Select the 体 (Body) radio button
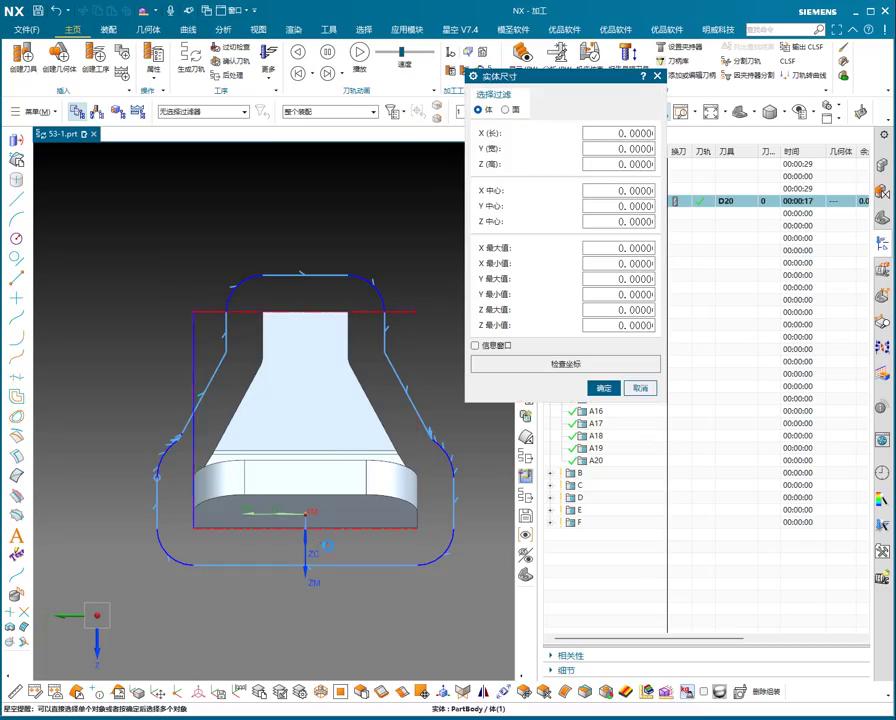Image resolution: width=896 pixels, height=720 pixels. click(x=479, y=110)
